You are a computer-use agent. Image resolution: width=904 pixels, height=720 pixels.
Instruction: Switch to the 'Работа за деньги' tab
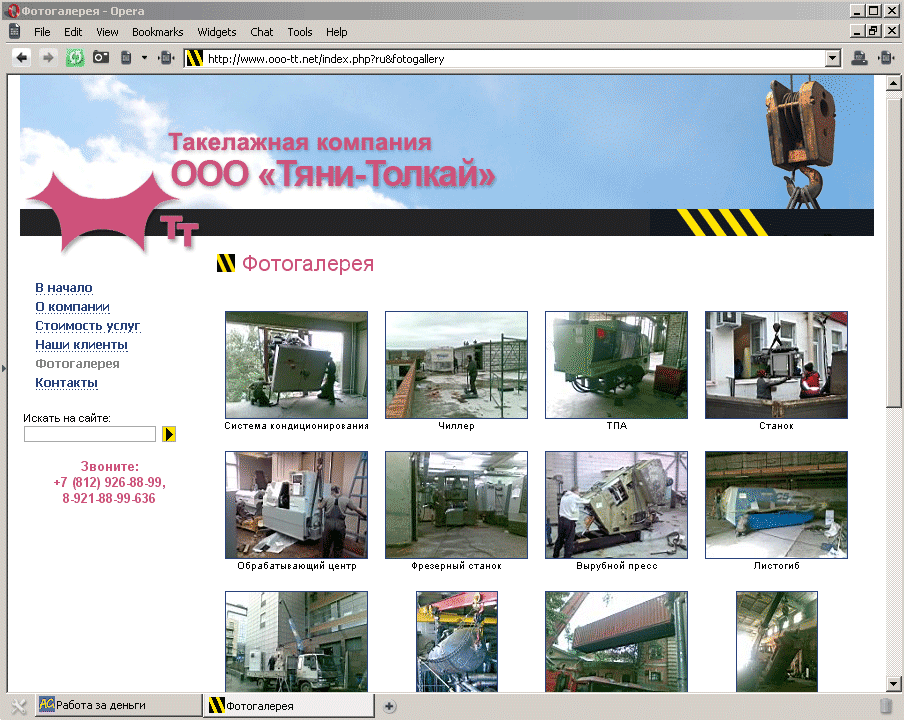tap(119, 705)
